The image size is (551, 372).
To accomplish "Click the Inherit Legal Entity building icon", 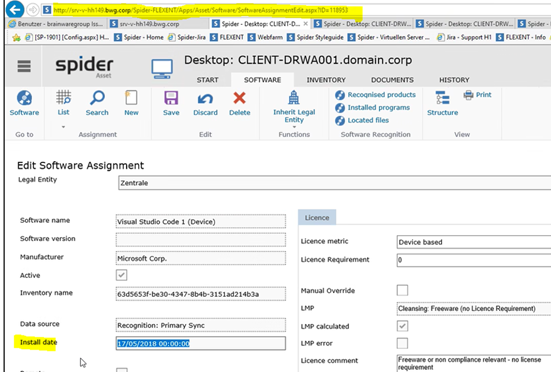I will tap(294, 97).
